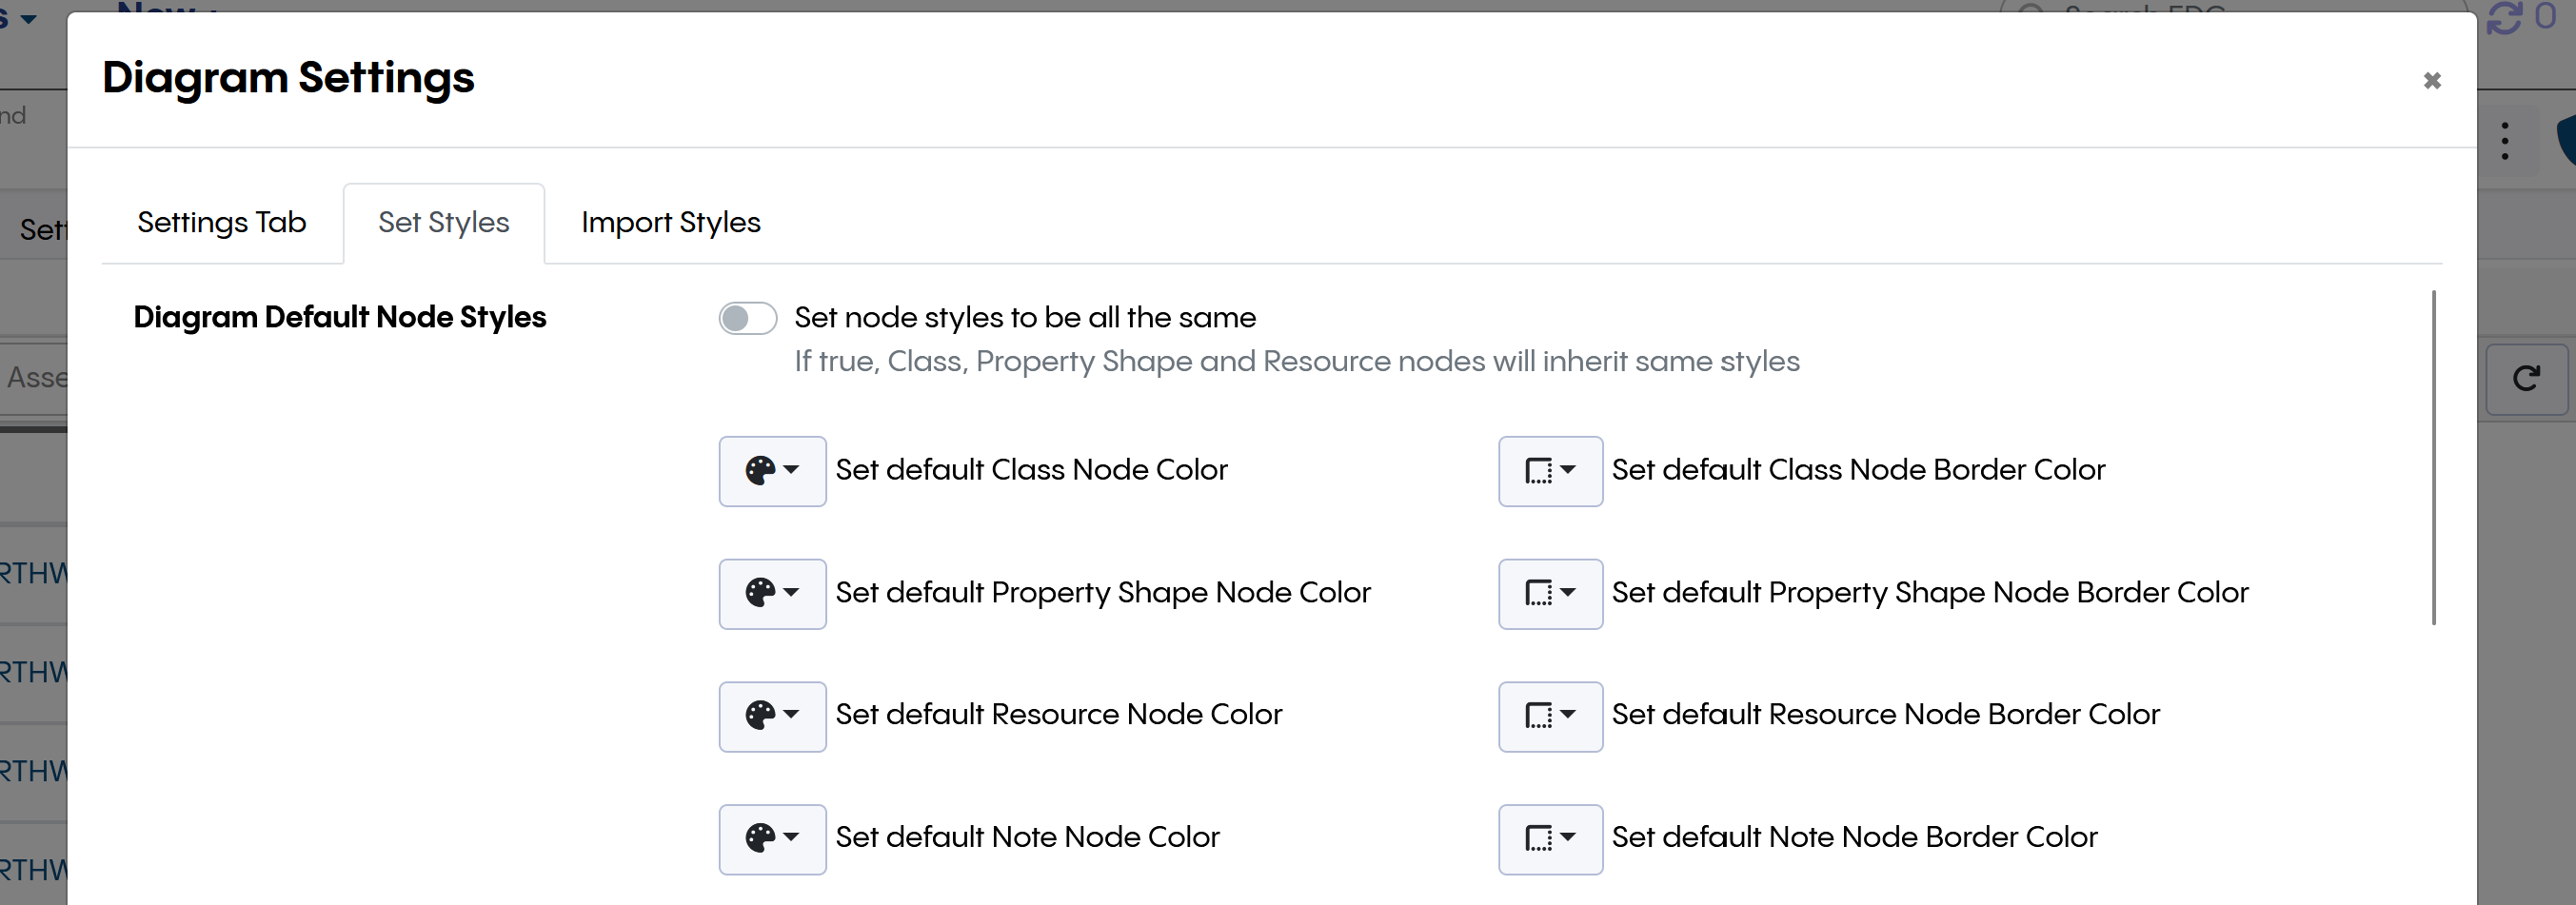Viewport: 2576px width, 905px height.
Task: Click the Resource Node Color palette icon
Action: (760, 716)
